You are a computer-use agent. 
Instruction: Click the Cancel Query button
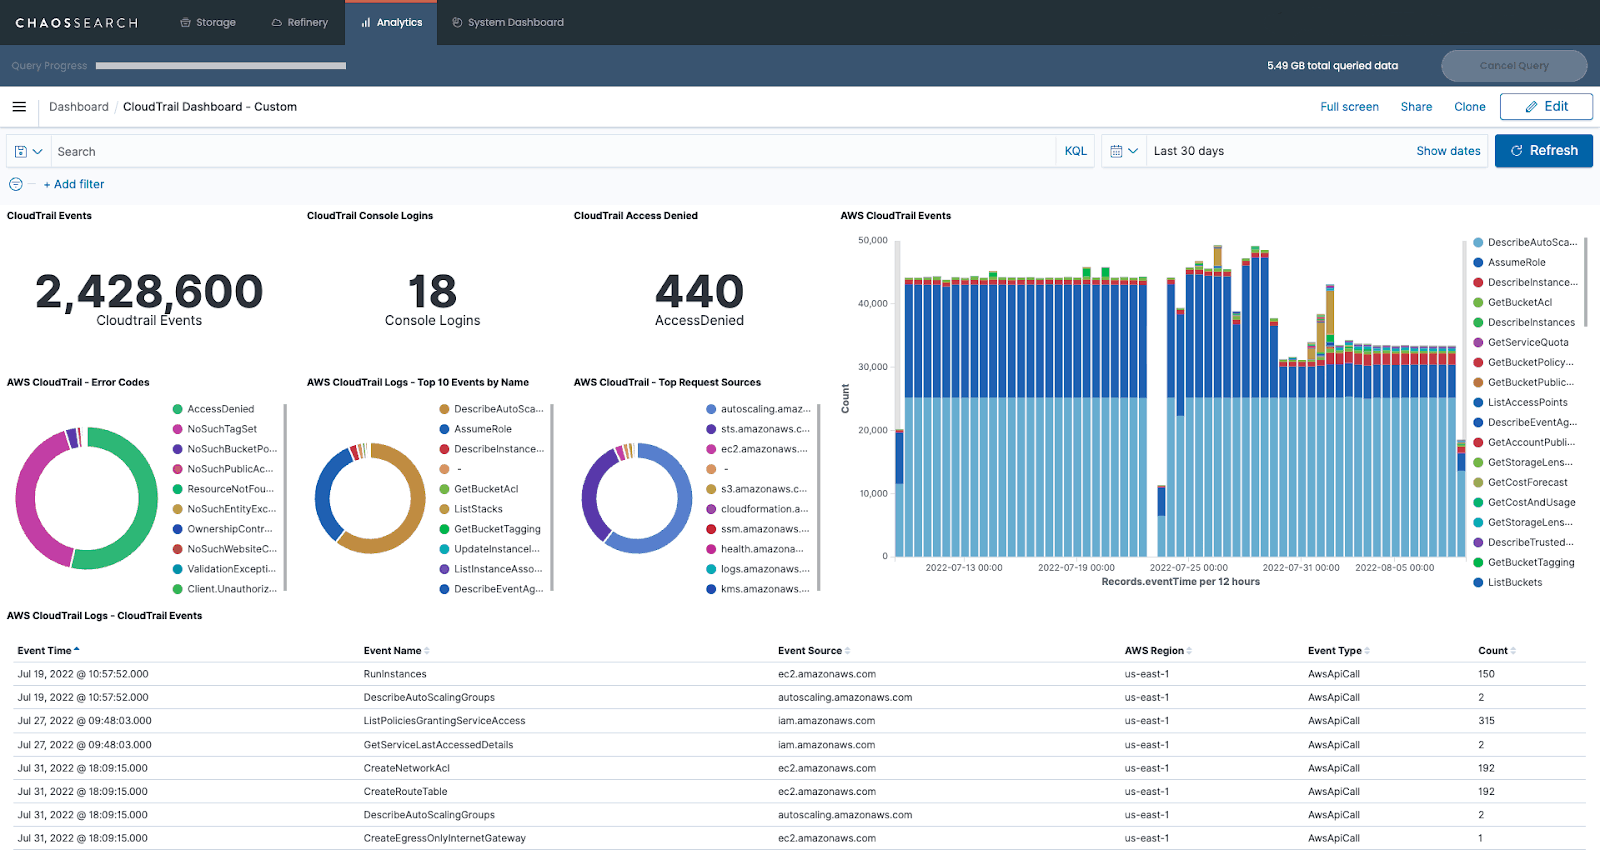click(1514, 66)
